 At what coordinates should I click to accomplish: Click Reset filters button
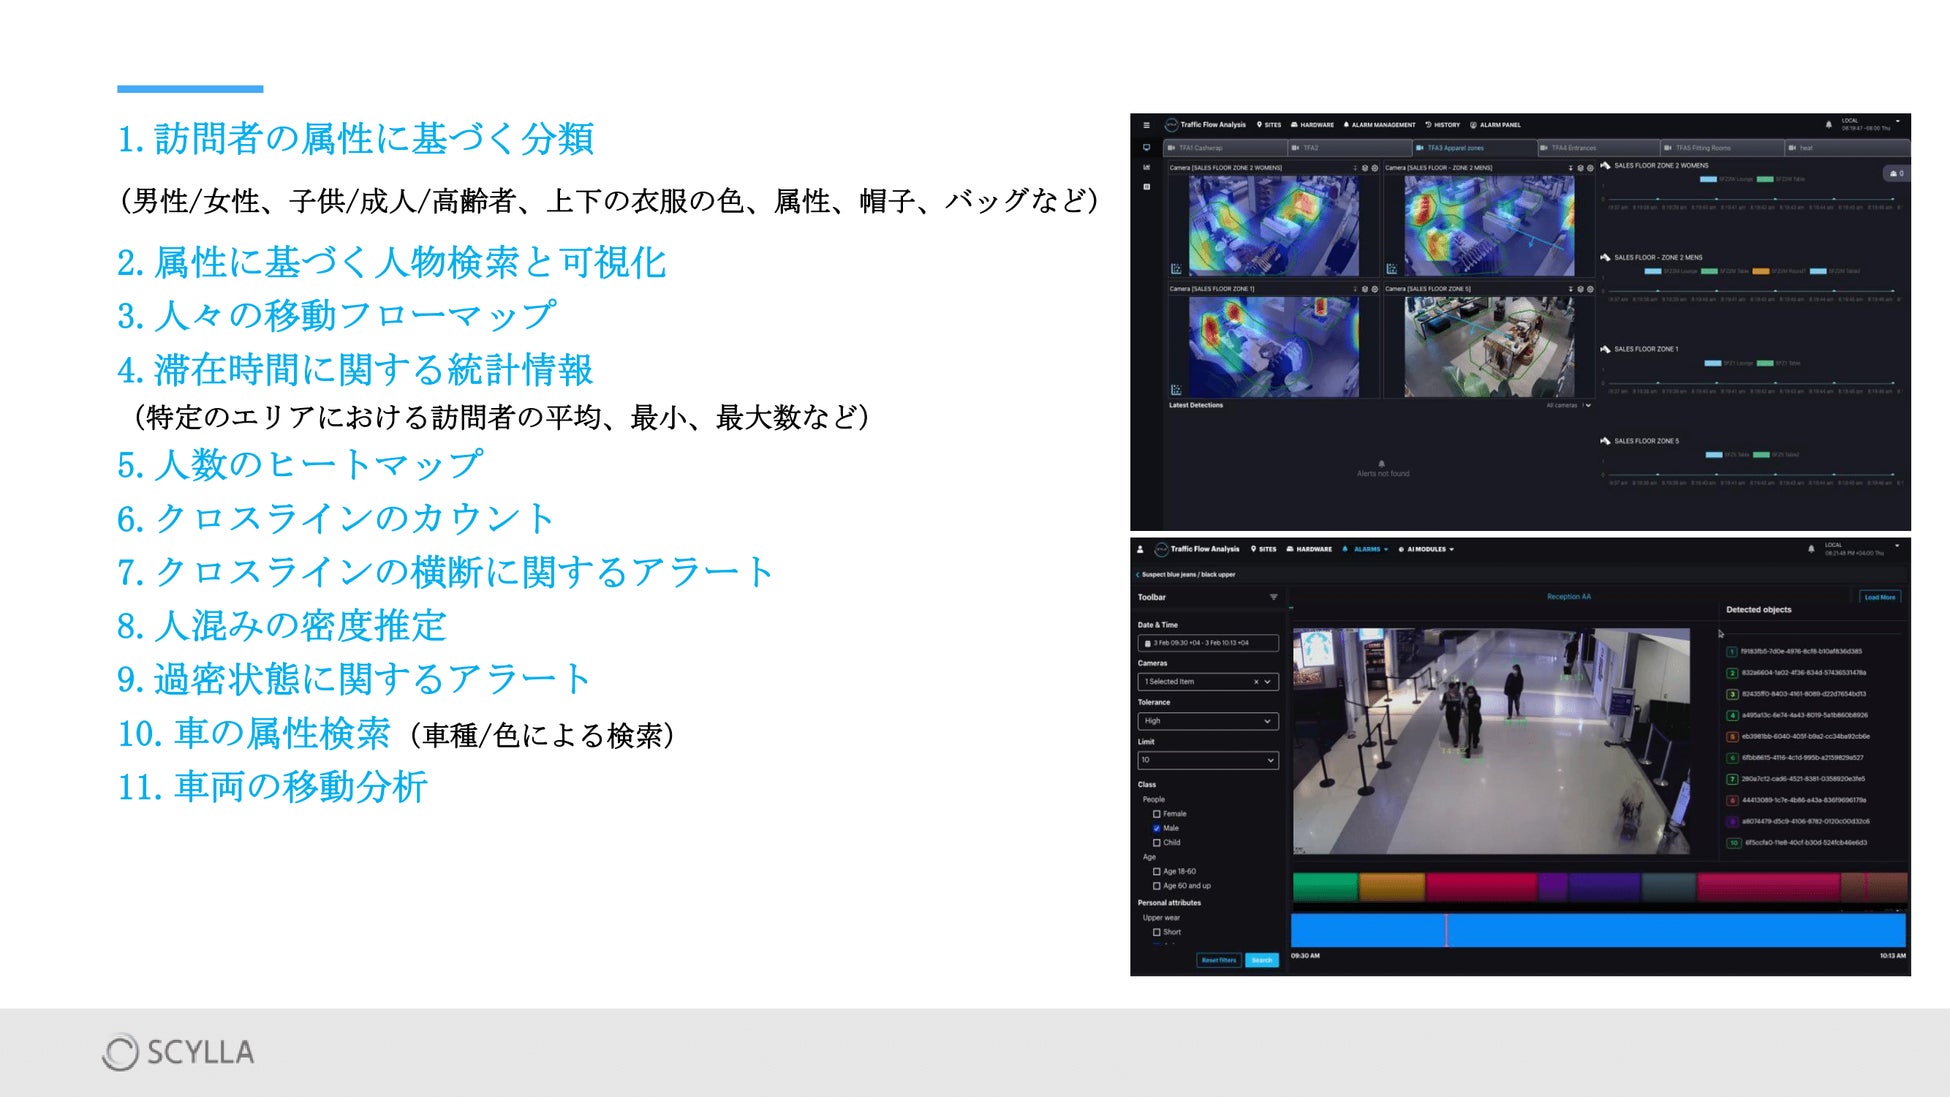(x=1218, y=960)
